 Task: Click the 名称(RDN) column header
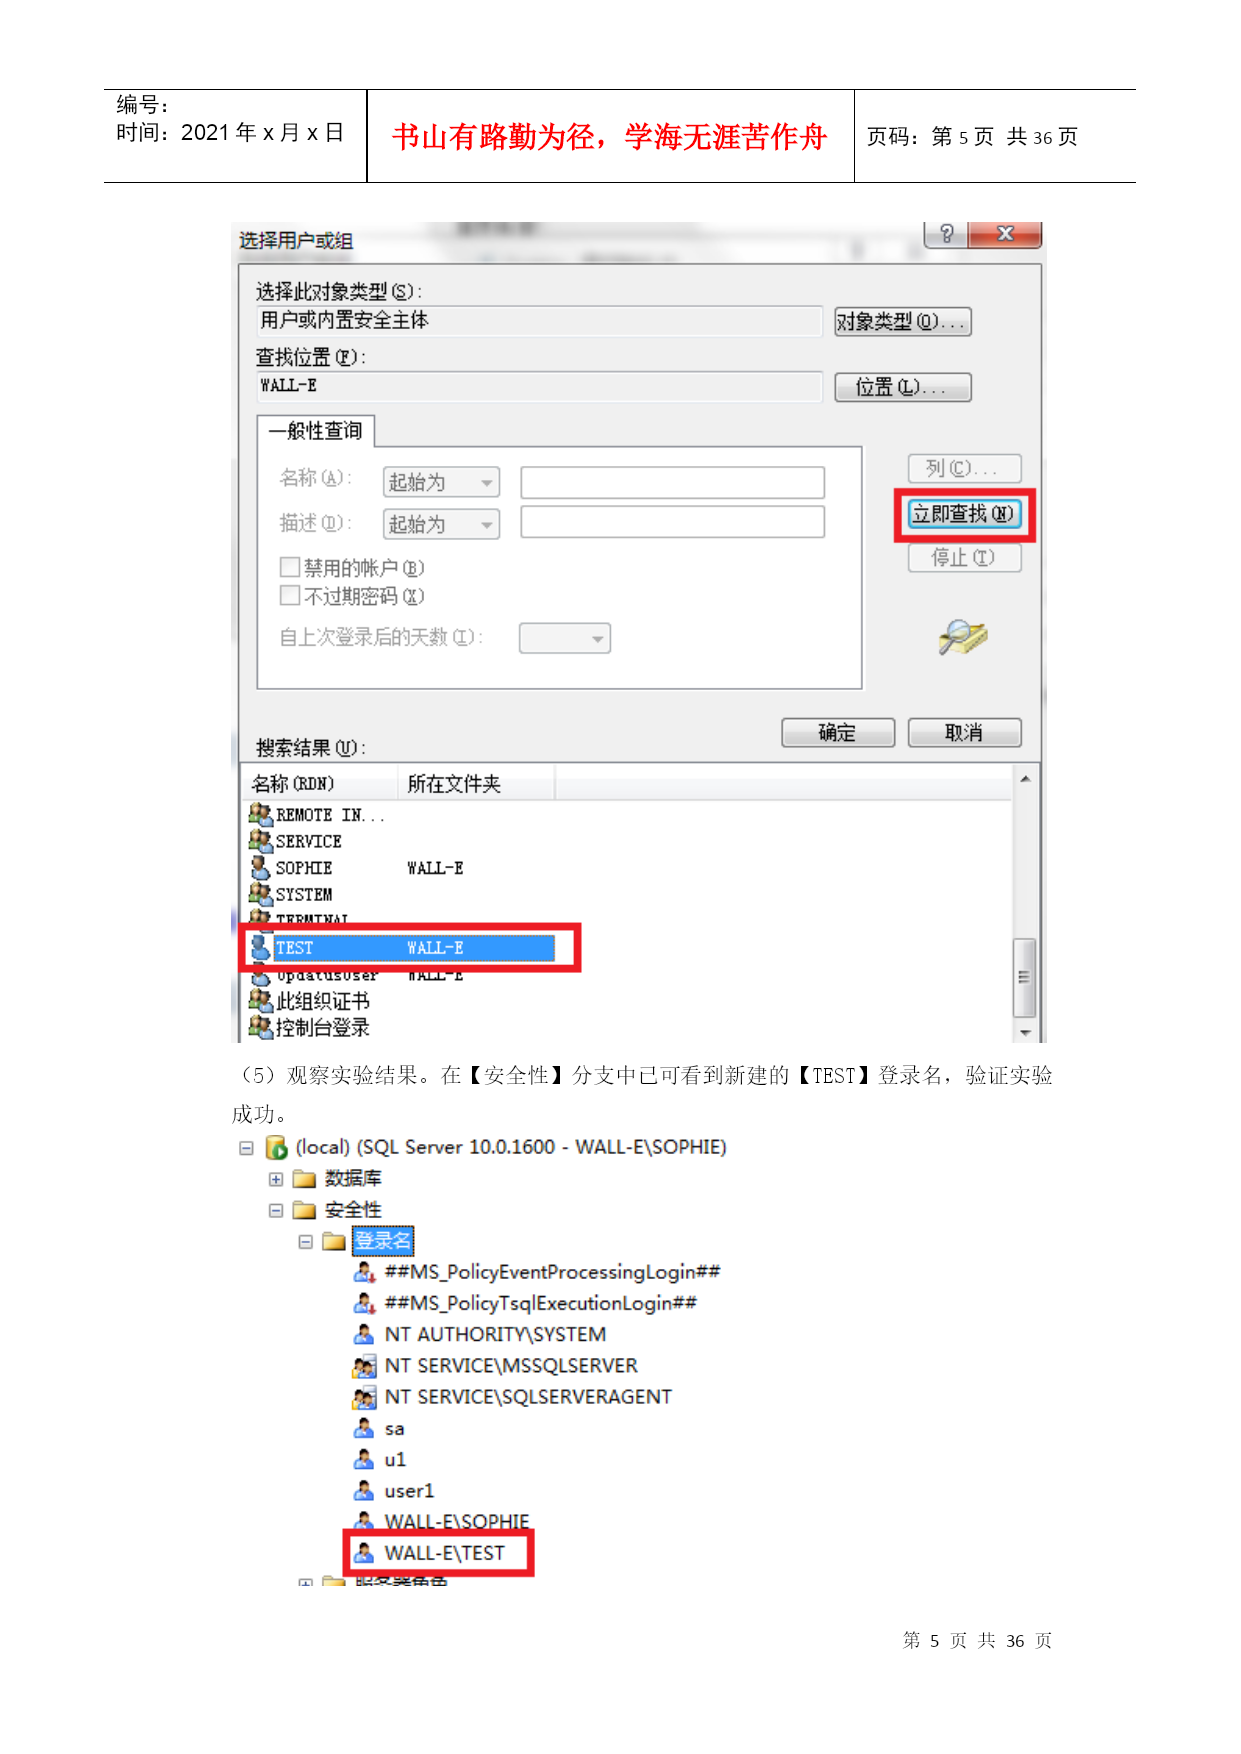click(x=320, y=784)
